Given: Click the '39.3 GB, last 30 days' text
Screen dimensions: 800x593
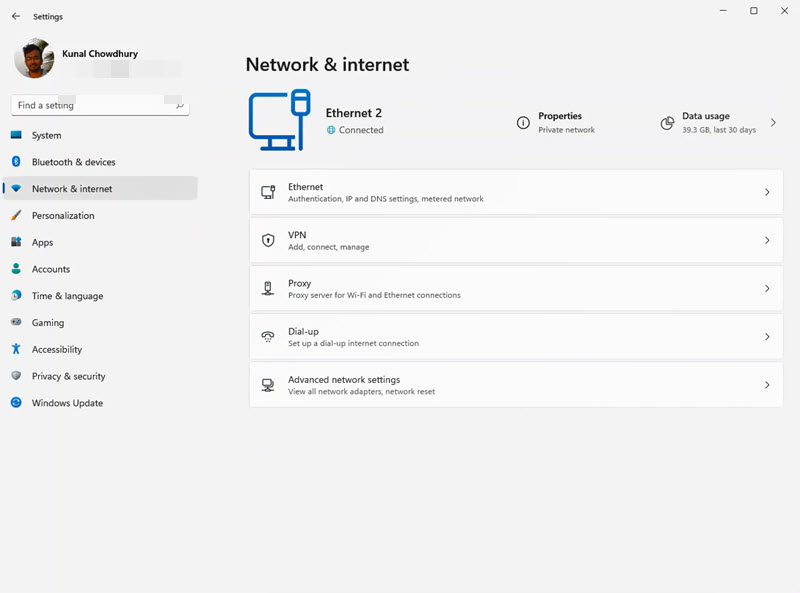Looking at the screenshot, I should coord(719,130).
